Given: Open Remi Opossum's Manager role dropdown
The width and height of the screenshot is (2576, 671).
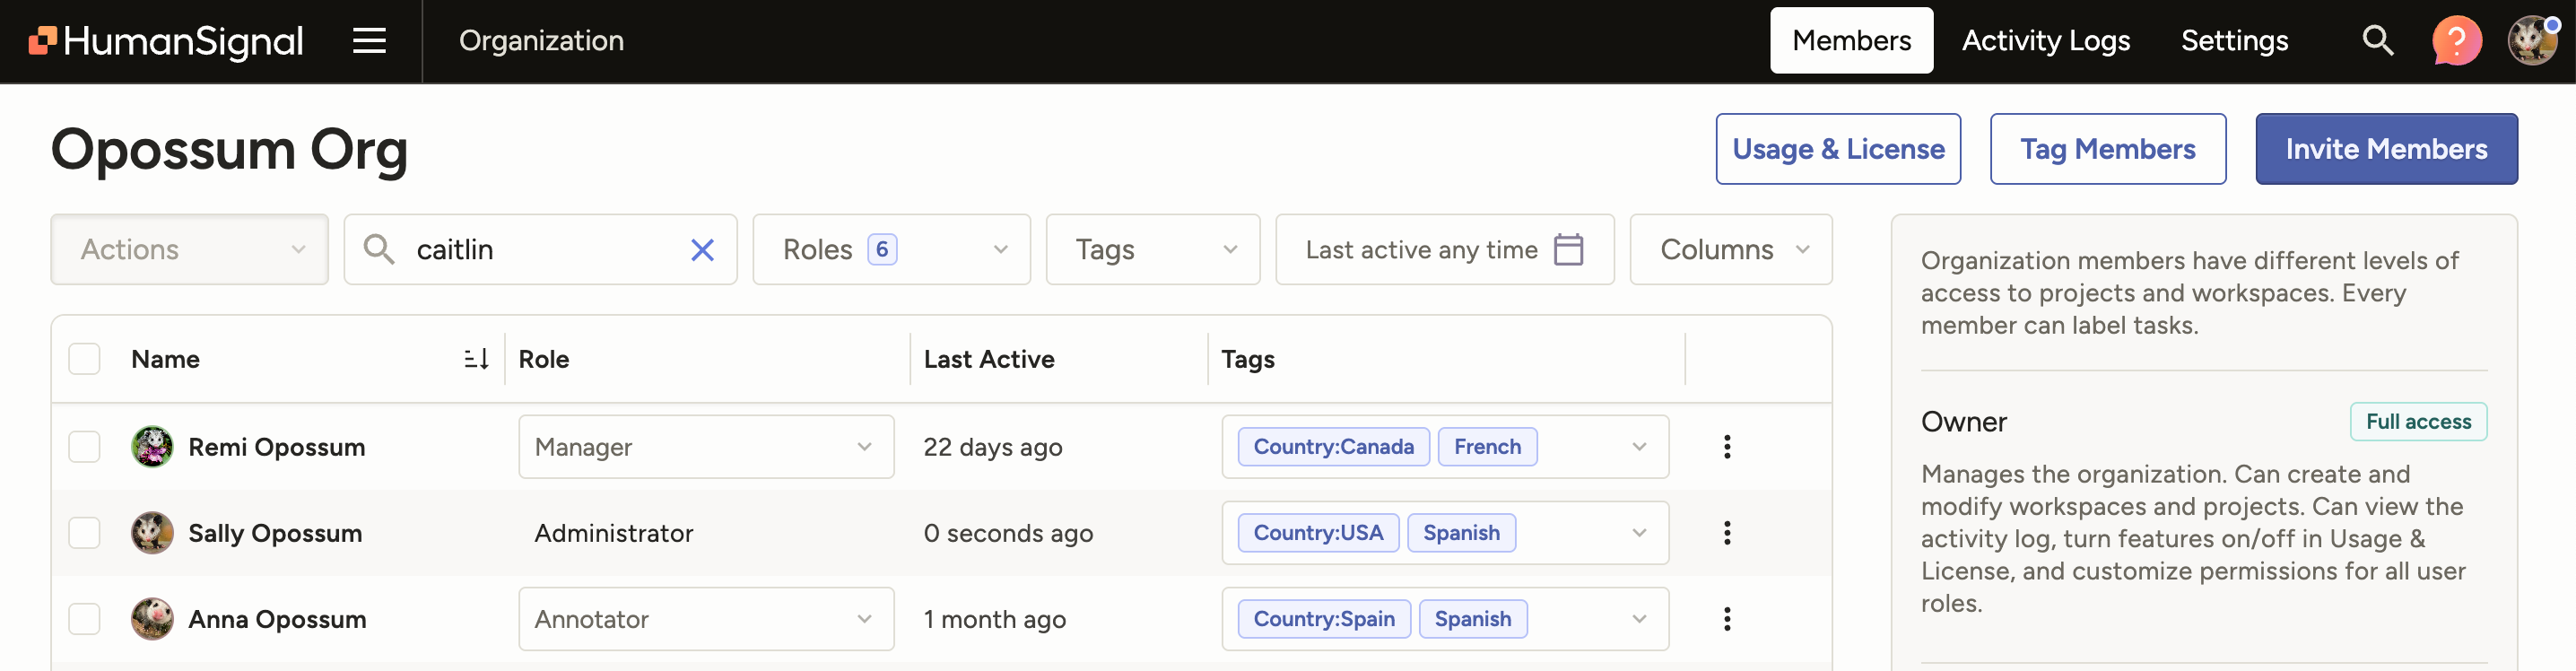Looking at the screenshot, I should 705,447.
